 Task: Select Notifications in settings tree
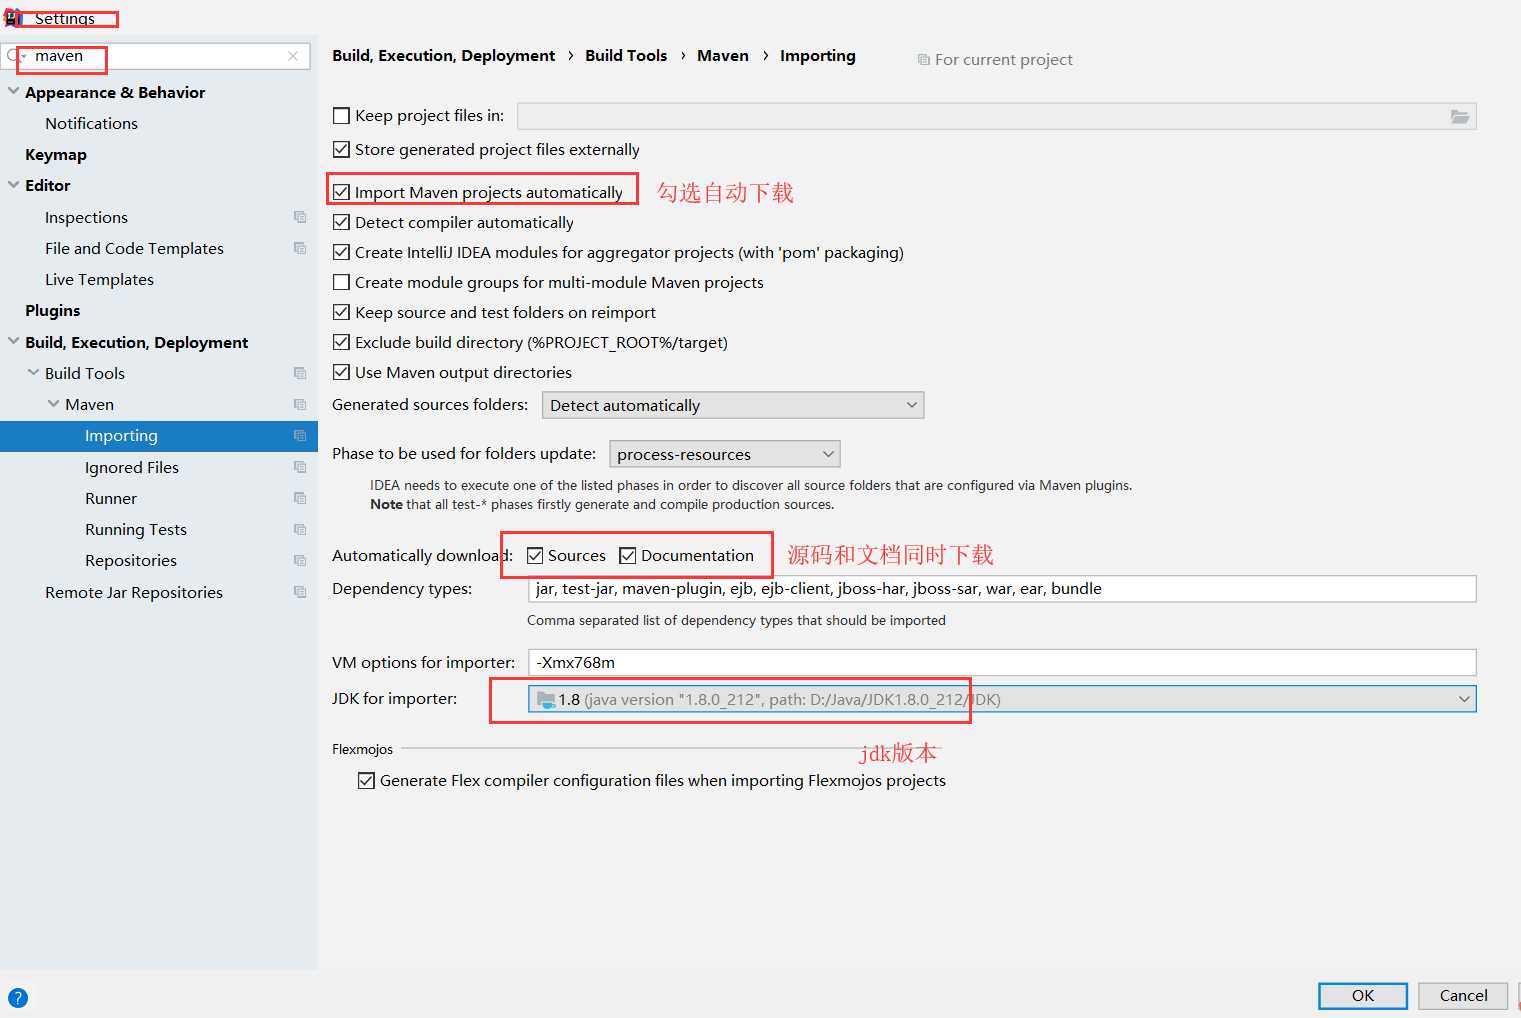click(91, 123)
